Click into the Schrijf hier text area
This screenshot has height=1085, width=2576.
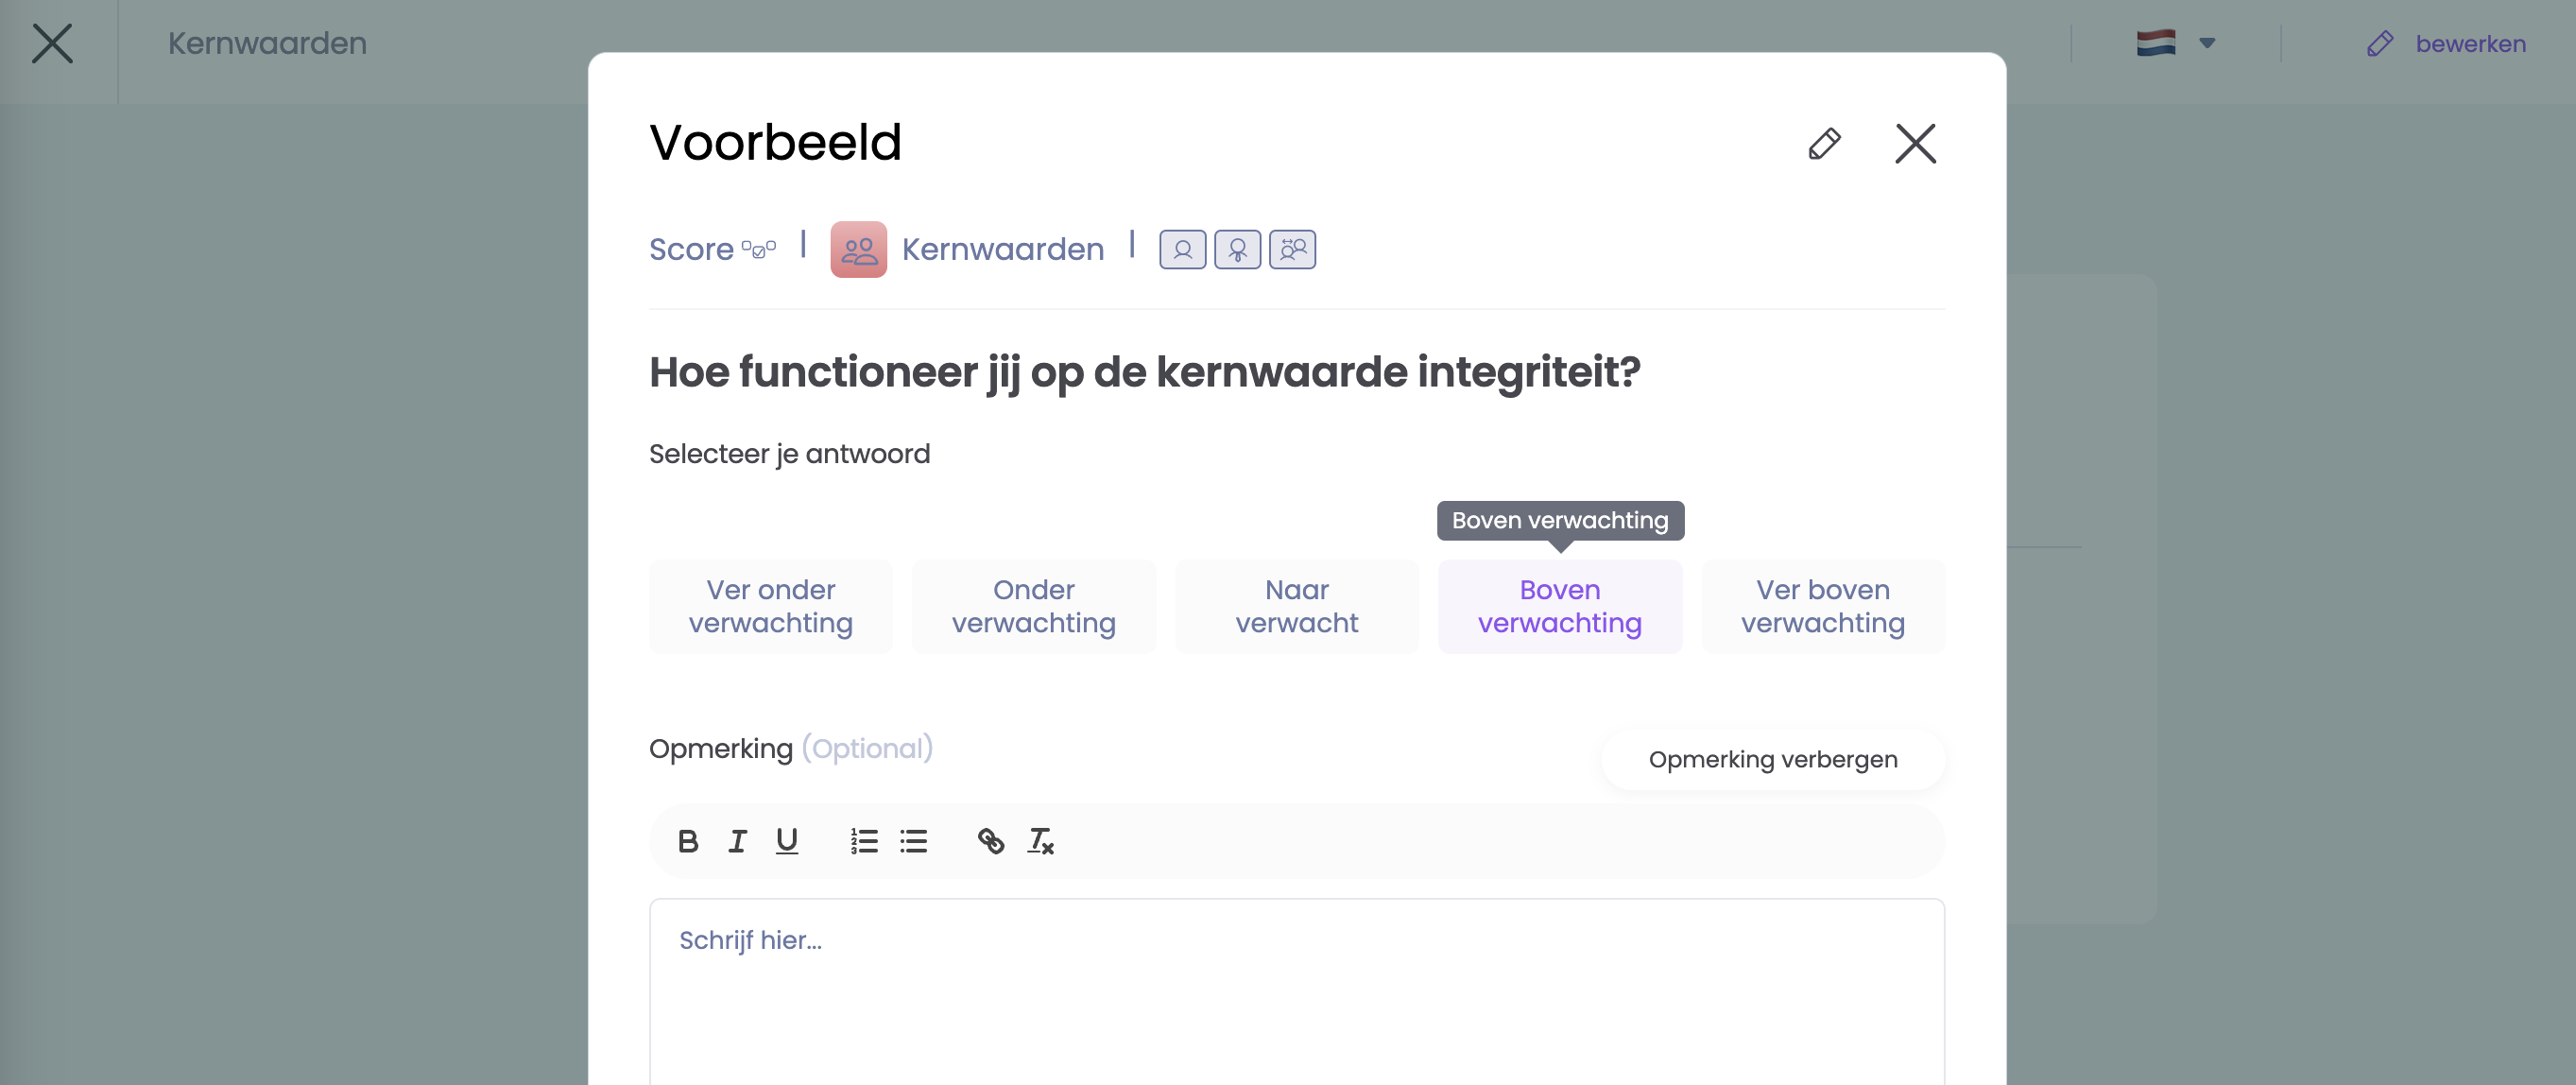click(x=1296, y=990)
